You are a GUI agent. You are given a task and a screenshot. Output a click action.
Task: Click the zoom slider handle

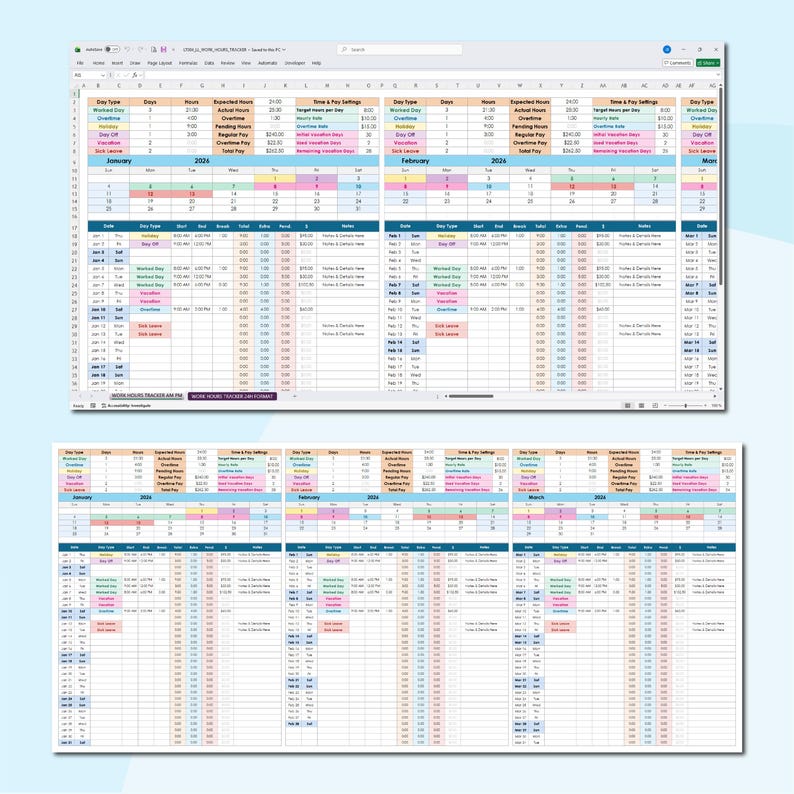point(686,406)
